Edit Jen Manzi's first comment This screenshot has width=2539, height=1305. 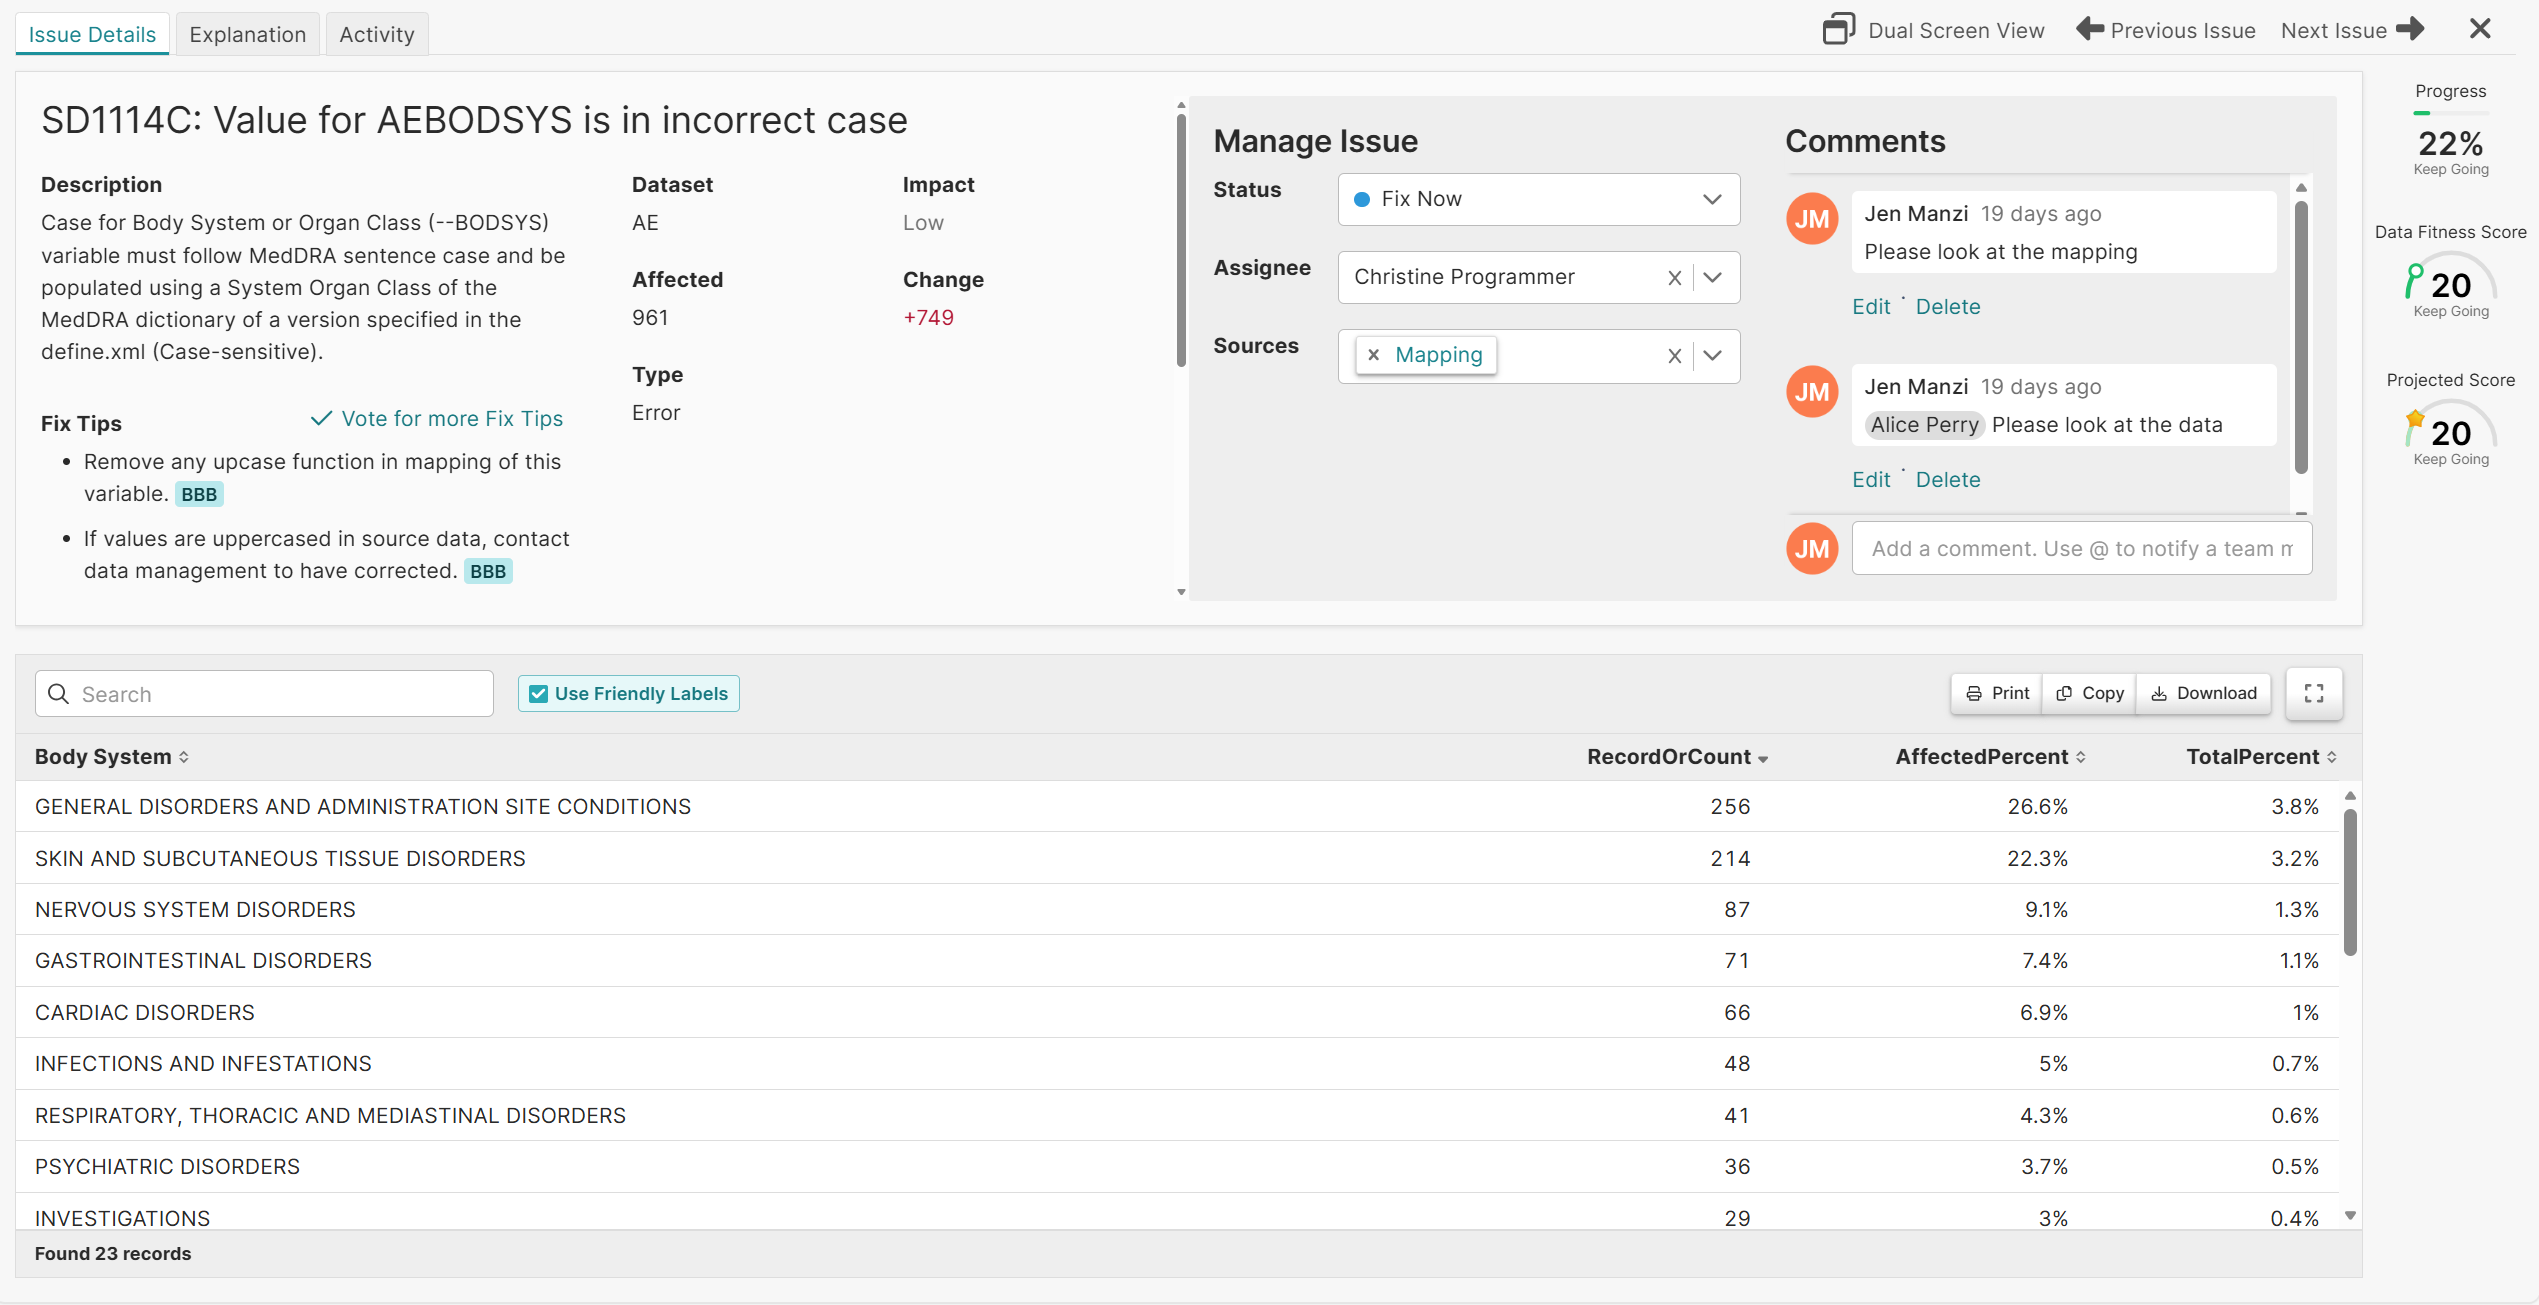click(x=1871, y=306)
